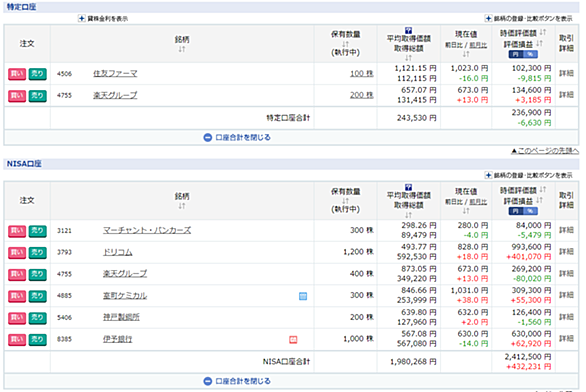The height and width of the screenshot is (392, 586).
Task: Sort NISA口座 table by 銘柄
Action: pyautogui.click(x=182, y=206)
